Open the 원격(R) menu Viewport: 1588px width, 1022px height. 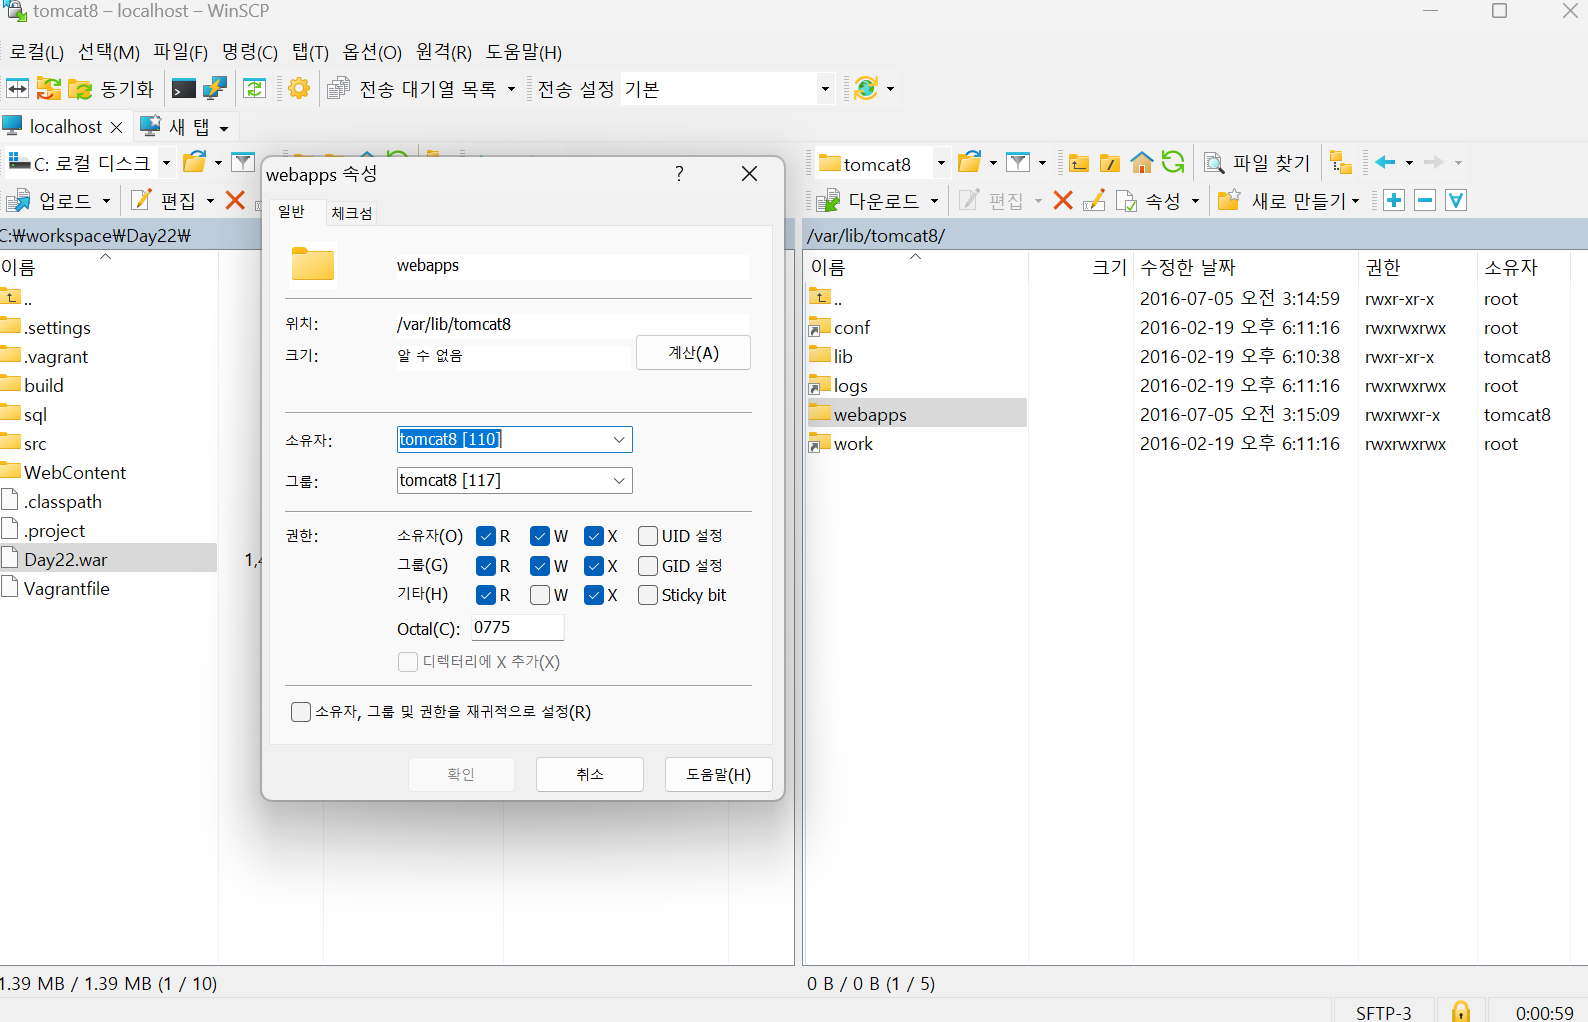tap(444, 52)
